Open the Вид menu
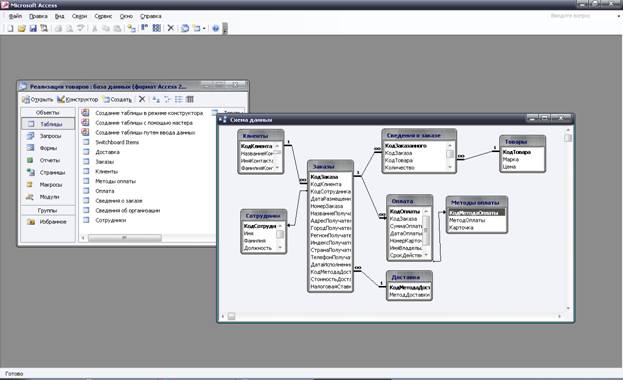 (x=59, y=16)
